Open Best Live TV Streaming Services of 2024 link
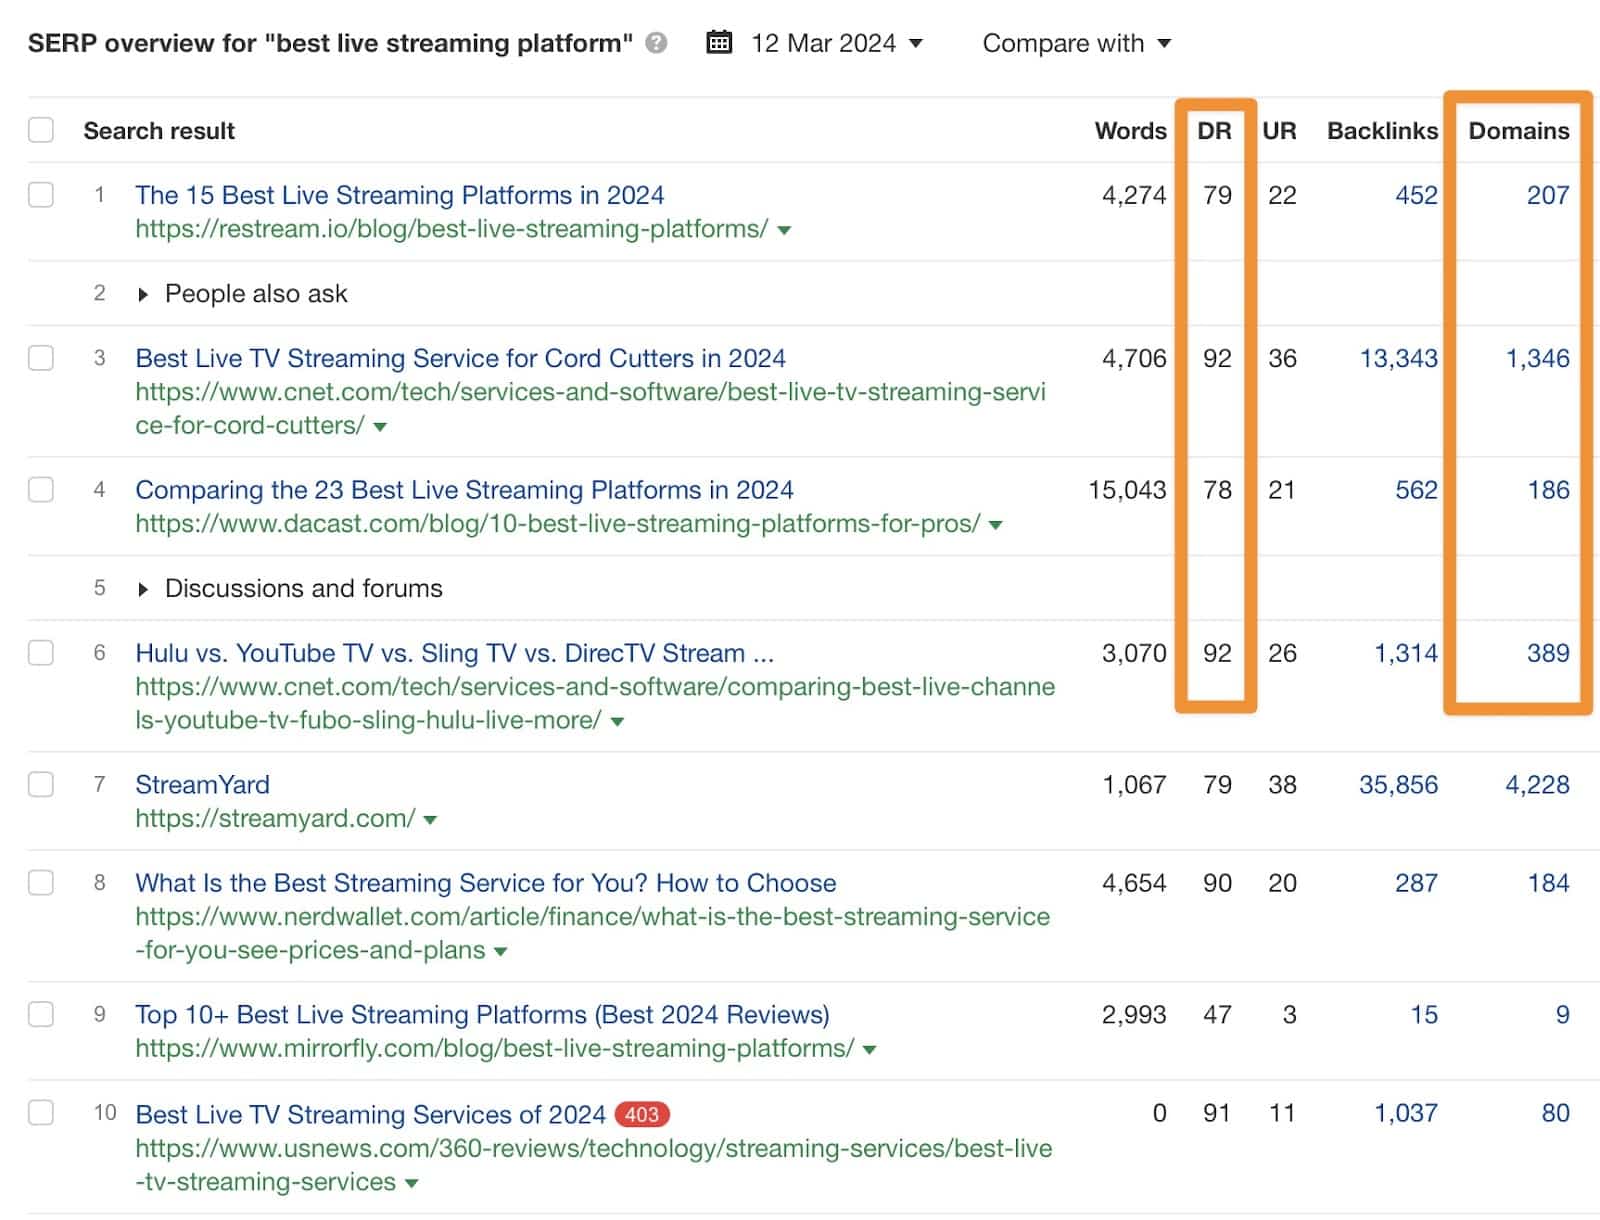Image resolution: width=1600 pixels, height=1220 pixels. click(x=370, y=1114)
